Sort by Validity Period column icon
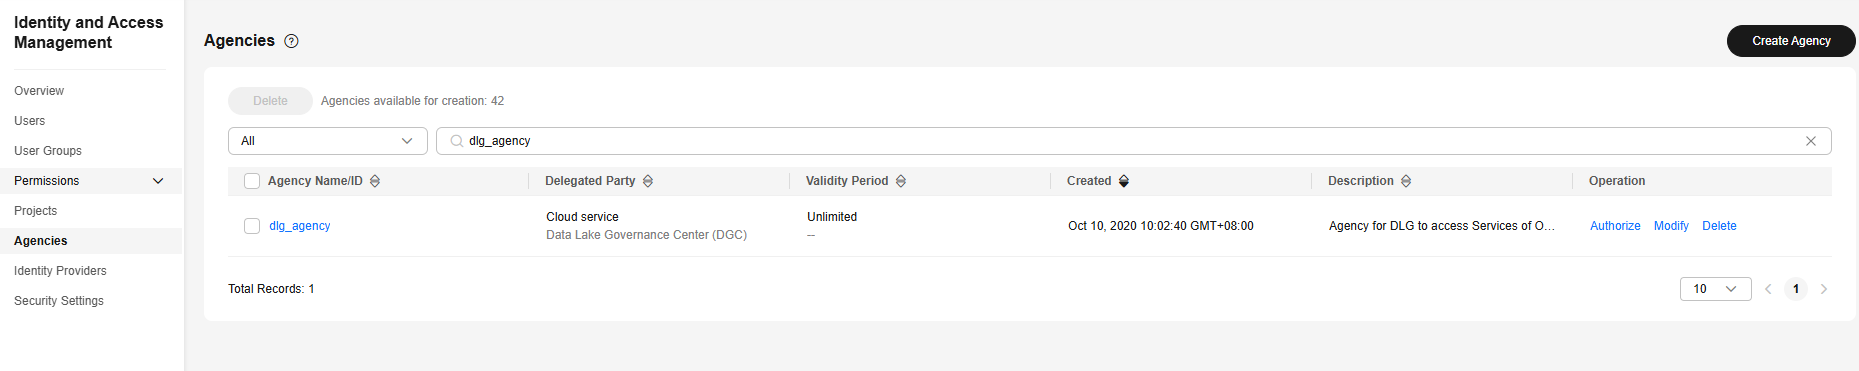 pyautogui.click(x=901, y=181)
